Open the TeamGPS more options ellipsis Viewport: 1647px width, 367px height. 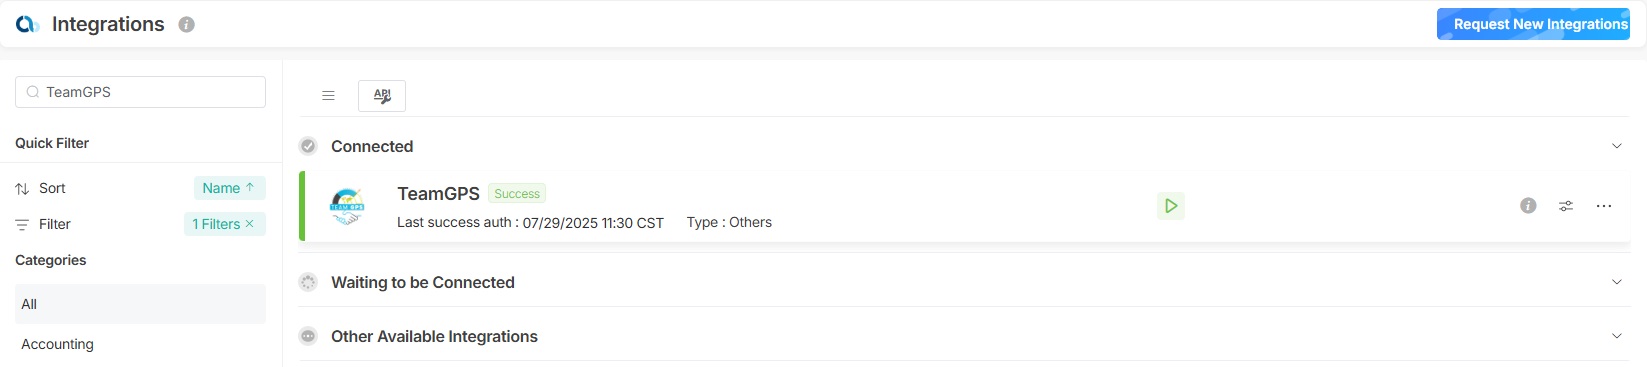(x=1604, y=206)
